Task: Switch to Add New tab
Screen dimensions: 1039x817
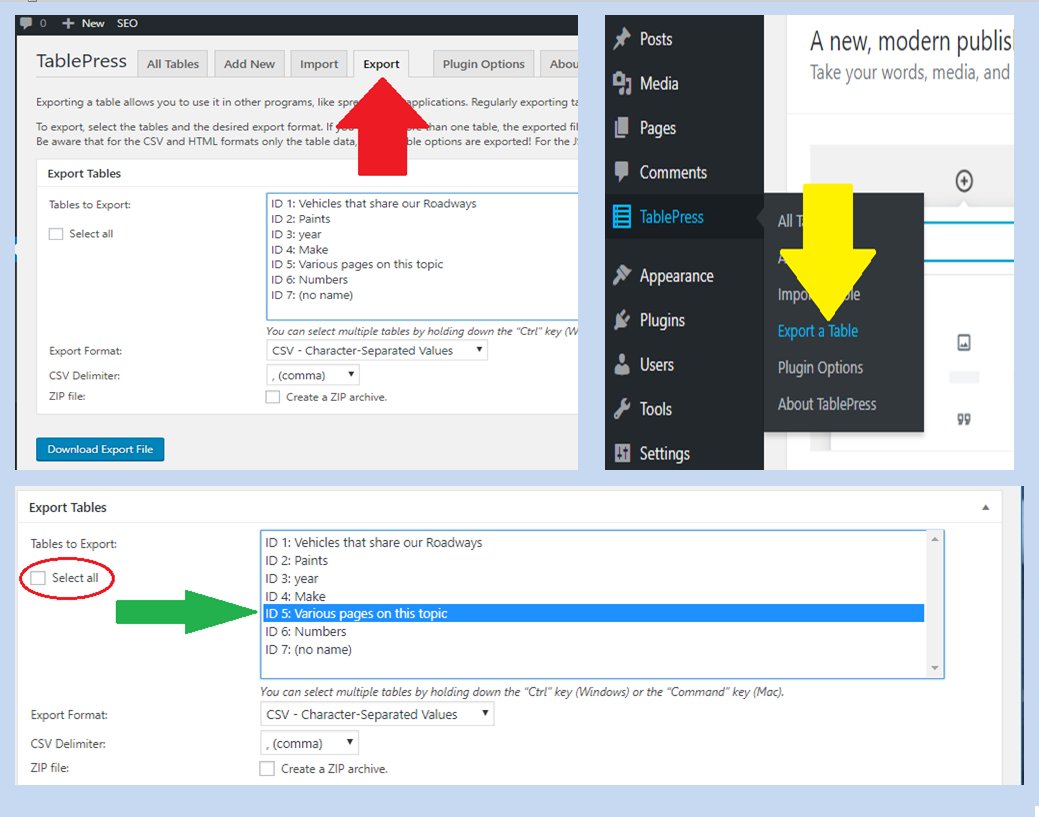Action: 249,64
